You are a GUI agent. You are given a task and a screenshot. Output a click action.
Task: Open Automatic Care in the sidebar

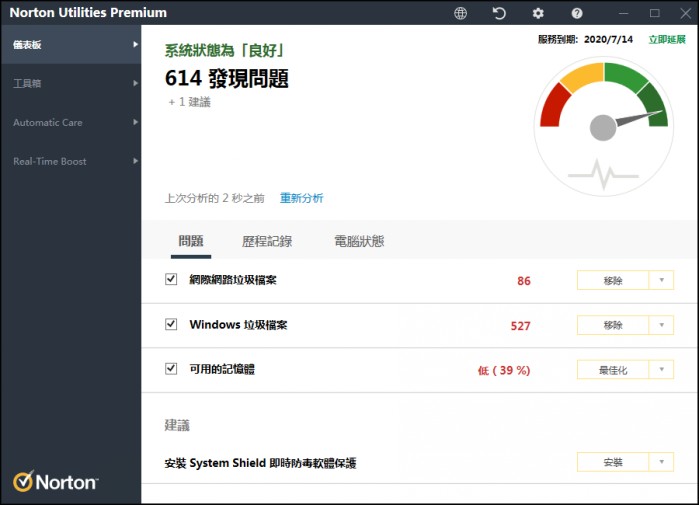70,122
